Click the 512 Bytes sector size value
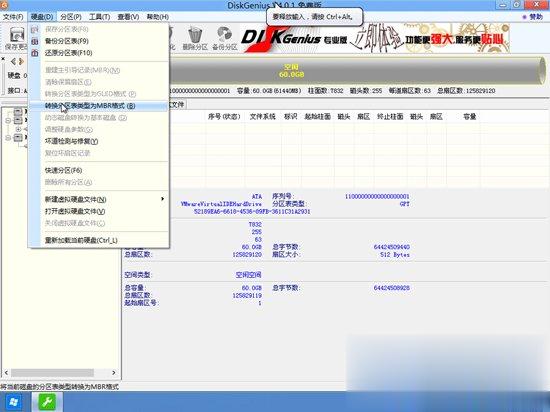 395,255
